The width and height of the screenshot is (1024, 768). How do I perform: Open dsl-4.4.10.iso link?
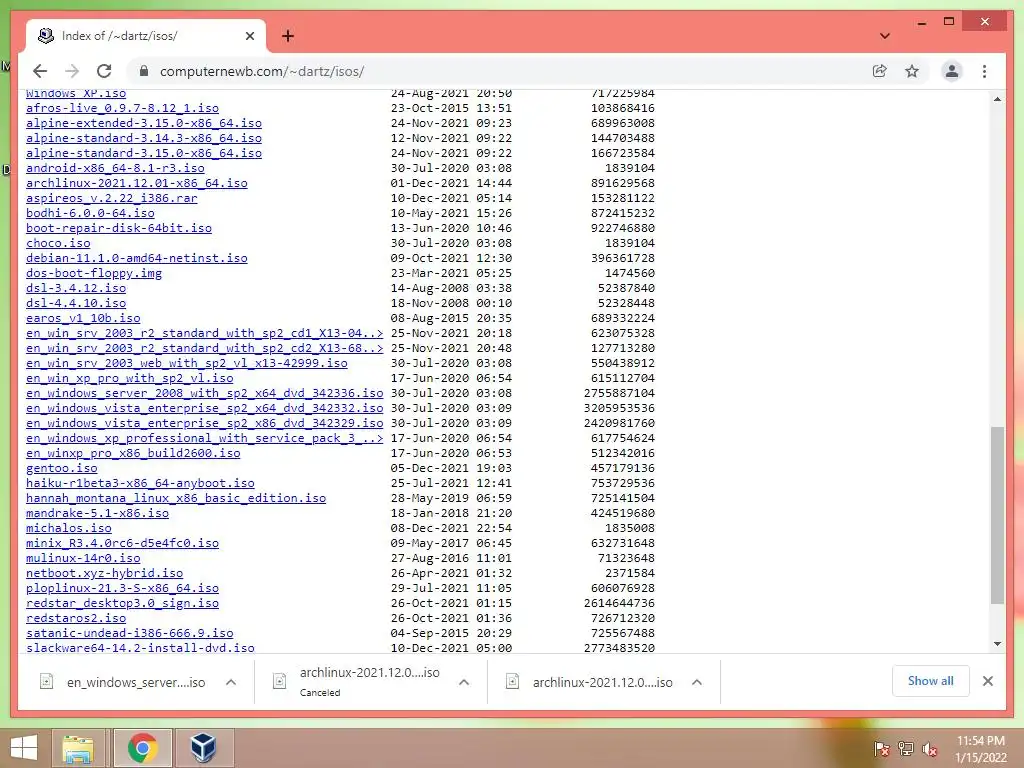76,304
